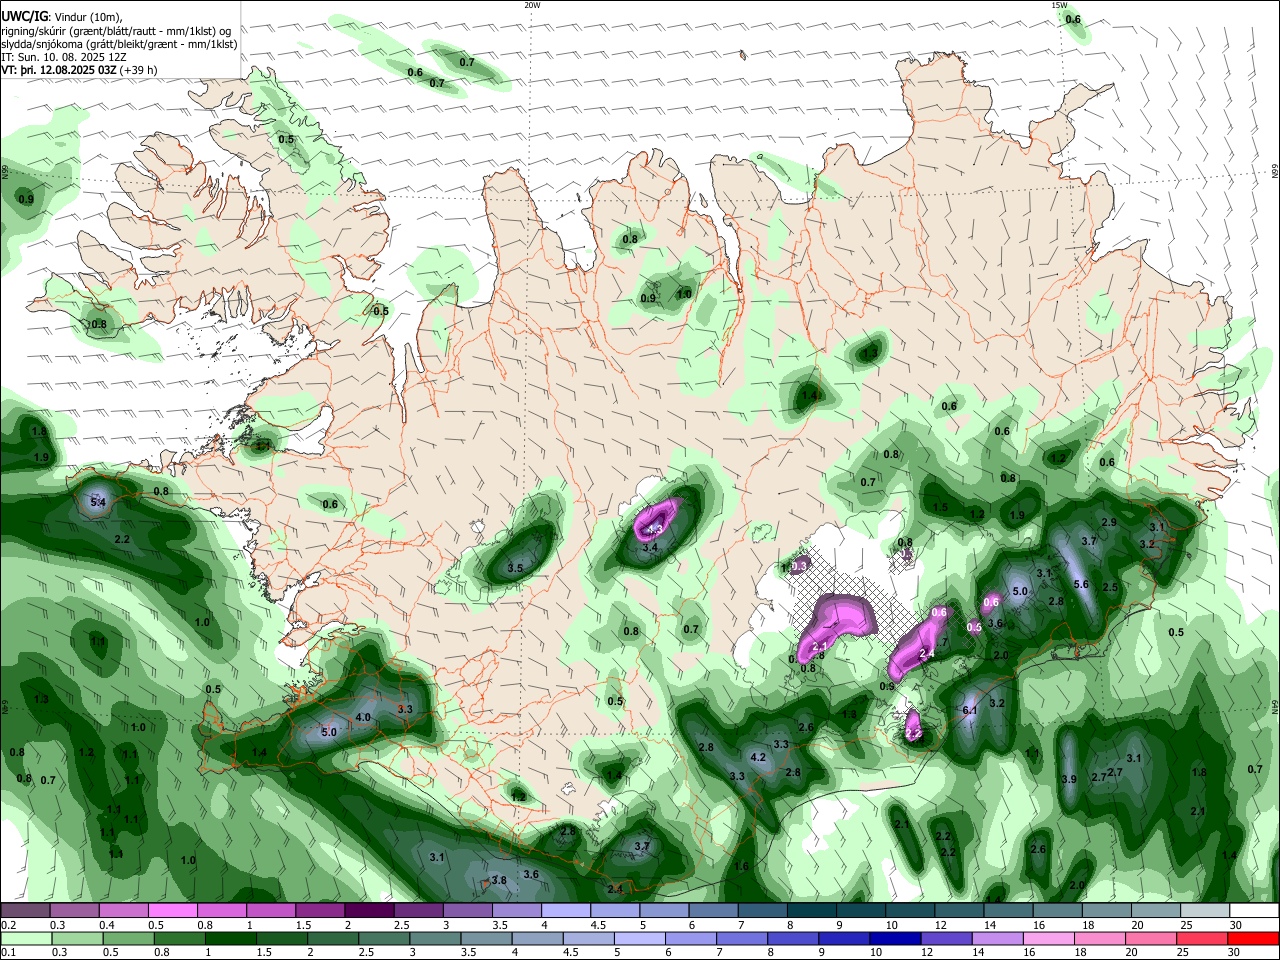Click the 0.2 label on snow scale
The image size is (1280, 960).
coord(7,925)
